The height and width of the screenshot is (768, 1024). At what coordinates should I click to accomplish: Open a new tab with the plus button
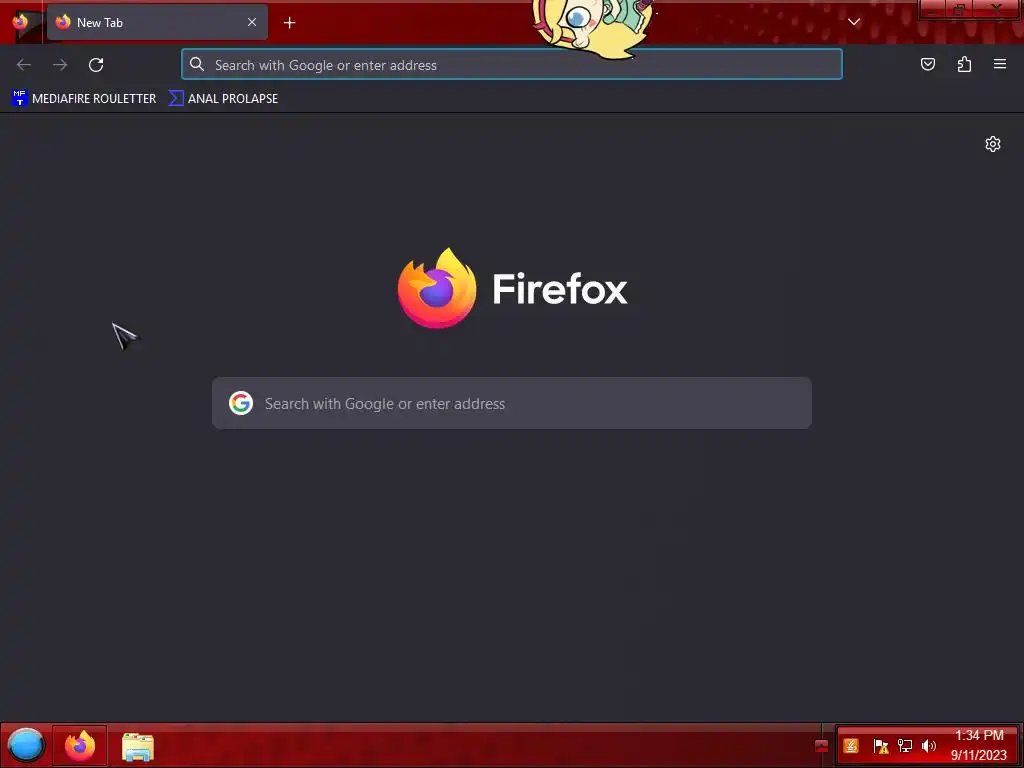click(289, 23)
